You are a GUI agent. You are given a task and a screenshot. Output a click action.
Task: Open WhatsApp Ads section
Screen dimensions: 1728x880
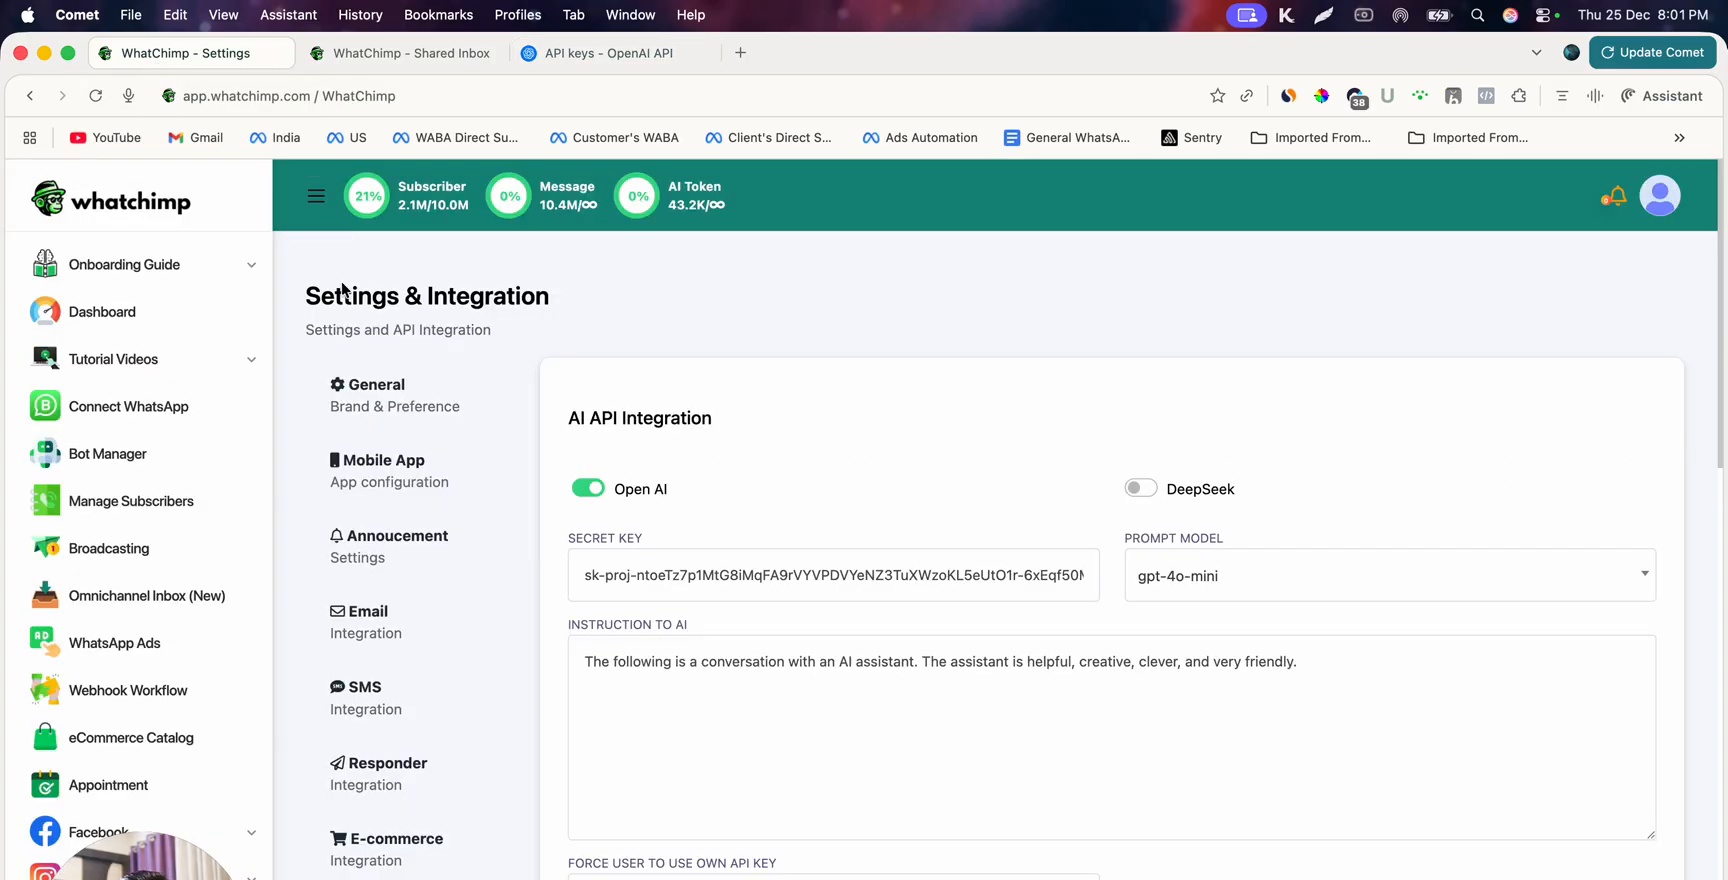tap(114, 643)
